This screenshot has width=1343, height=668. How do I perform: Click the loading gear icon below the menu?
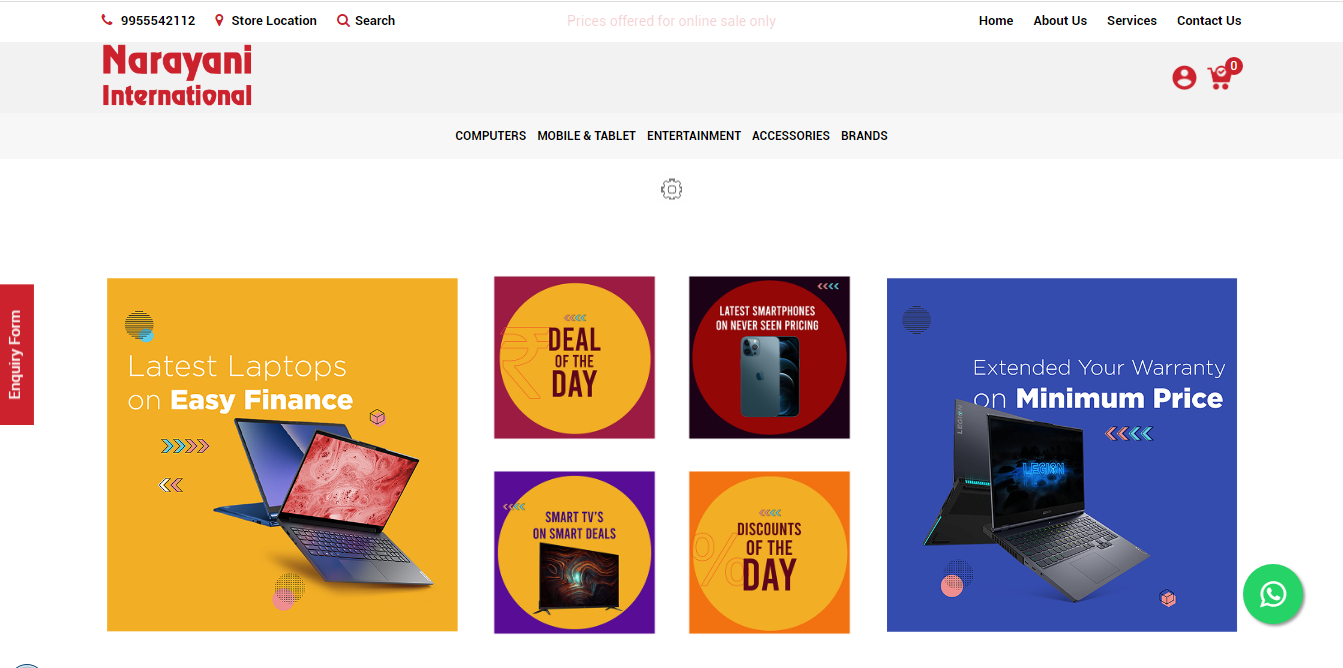[x=671, y=189]
